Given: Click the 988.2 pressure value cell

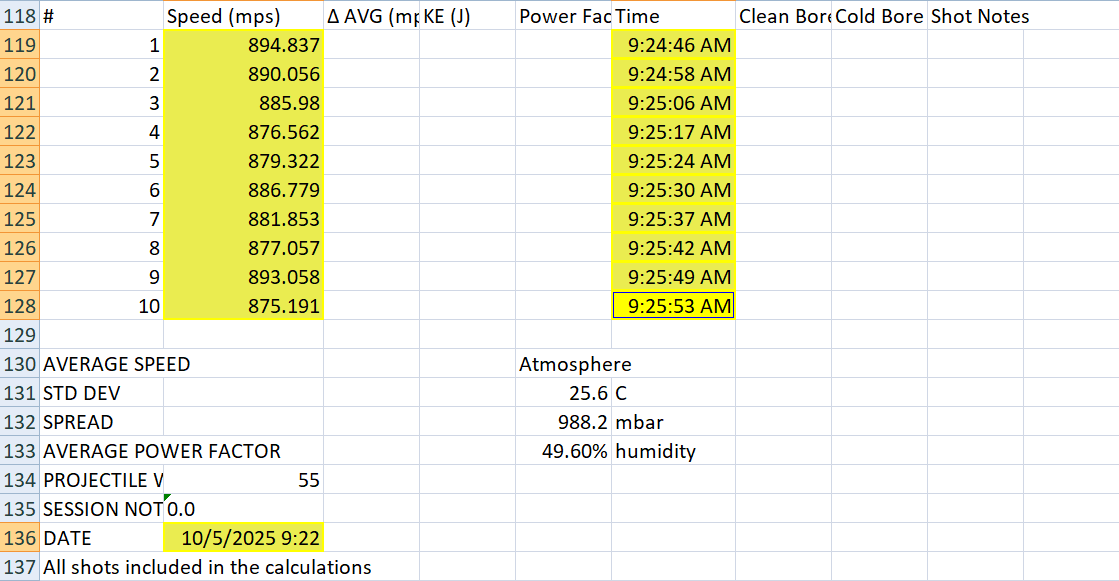Looking at the screenshot, I should tap(563, 422).
